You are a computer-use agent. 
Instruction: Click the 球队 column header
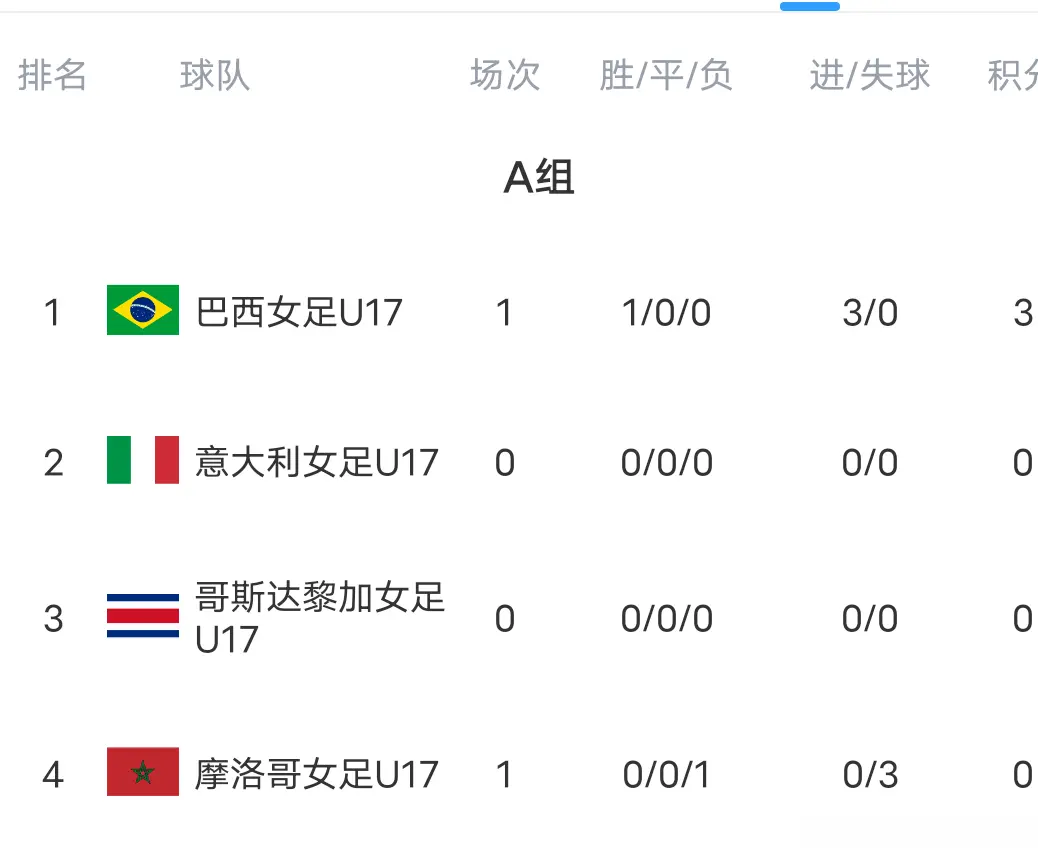pos(212,75)
